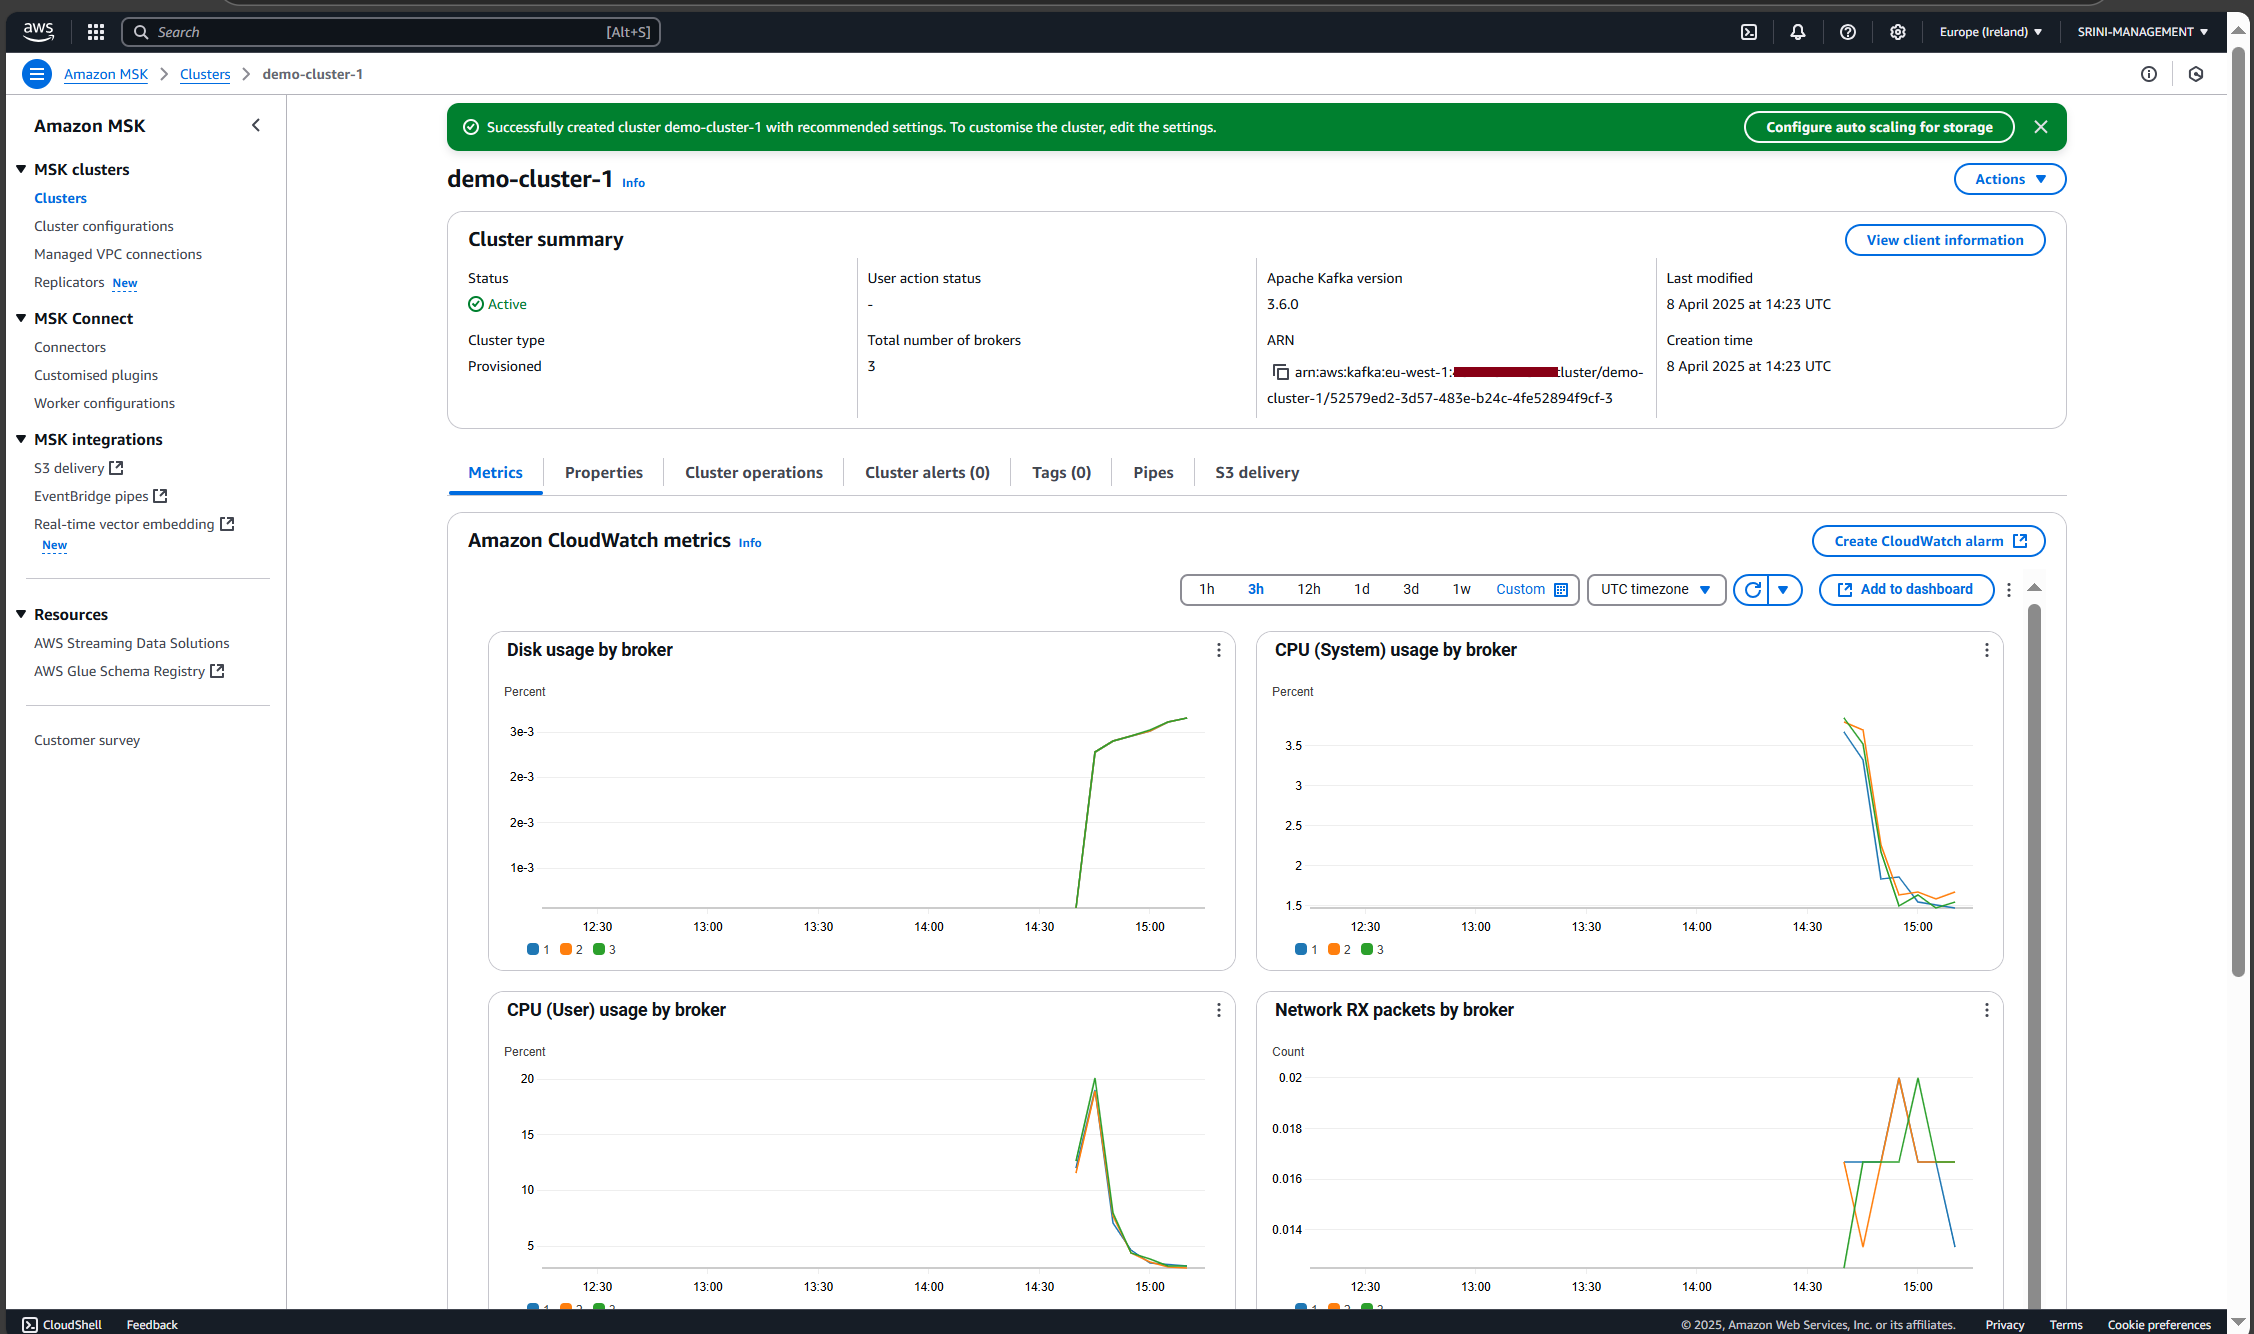Collapse the Resources section
This screenshot has height=1334, width=2254.
pos(21,614)
